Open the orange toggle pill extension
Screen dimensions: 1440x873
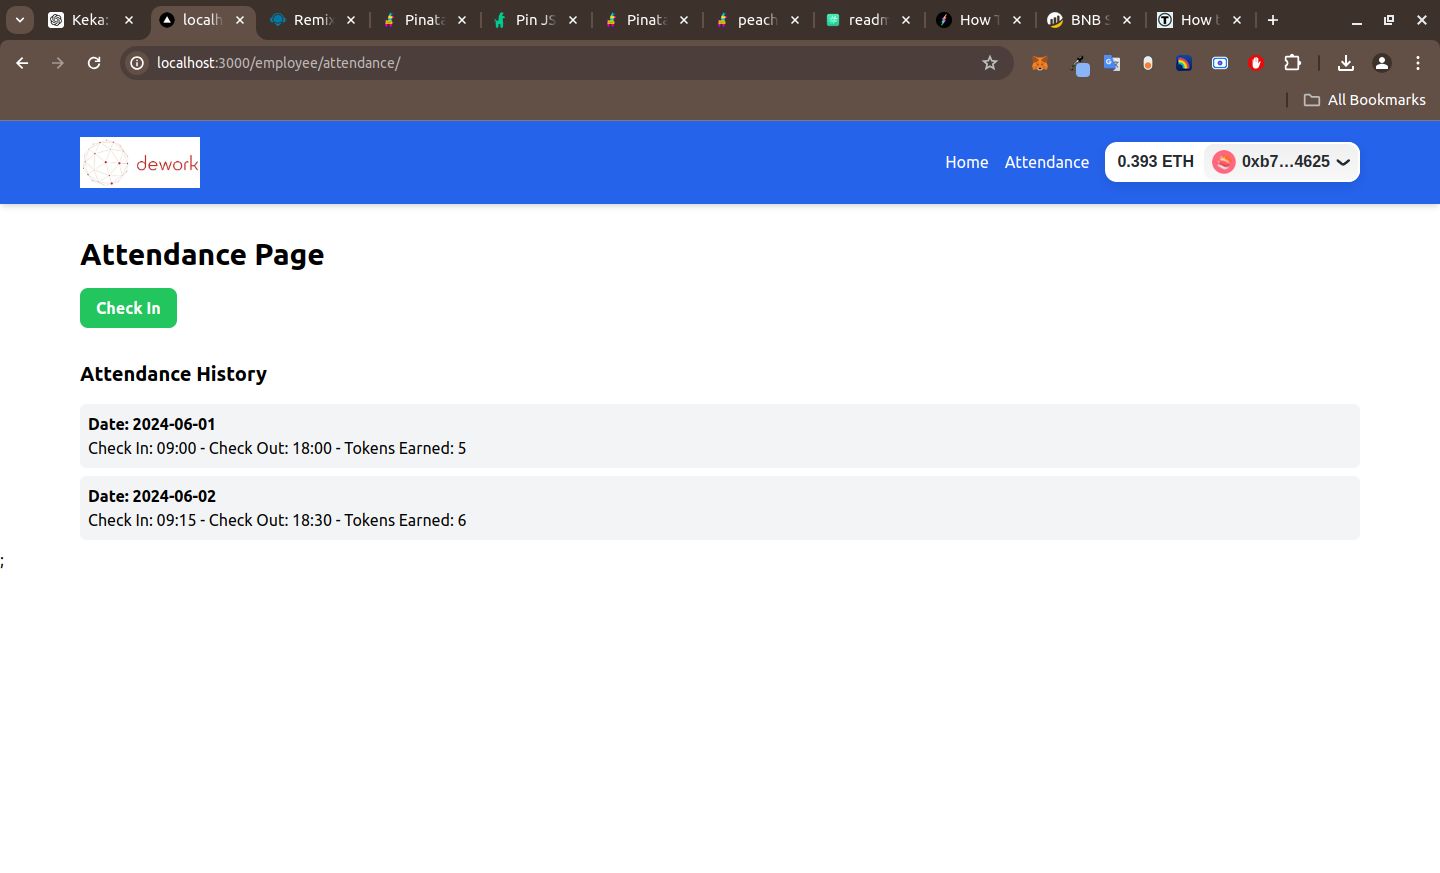pyautogui.click(x=1148, y=63)
